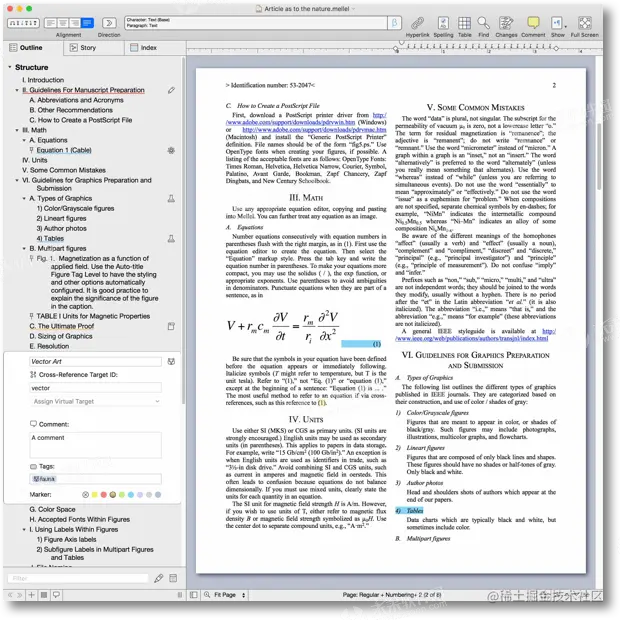Click the Character and Paragraph style box
620x620 pixels.
tap(255, 23)
